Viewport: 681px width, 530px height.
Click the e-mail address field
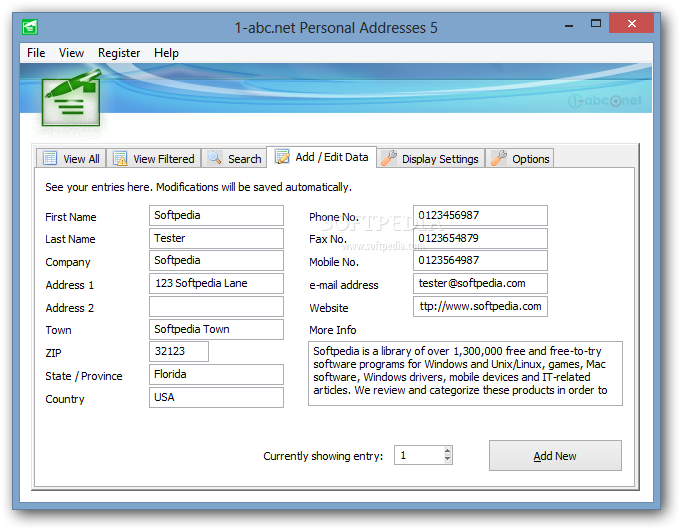click(x=480, y=283)
